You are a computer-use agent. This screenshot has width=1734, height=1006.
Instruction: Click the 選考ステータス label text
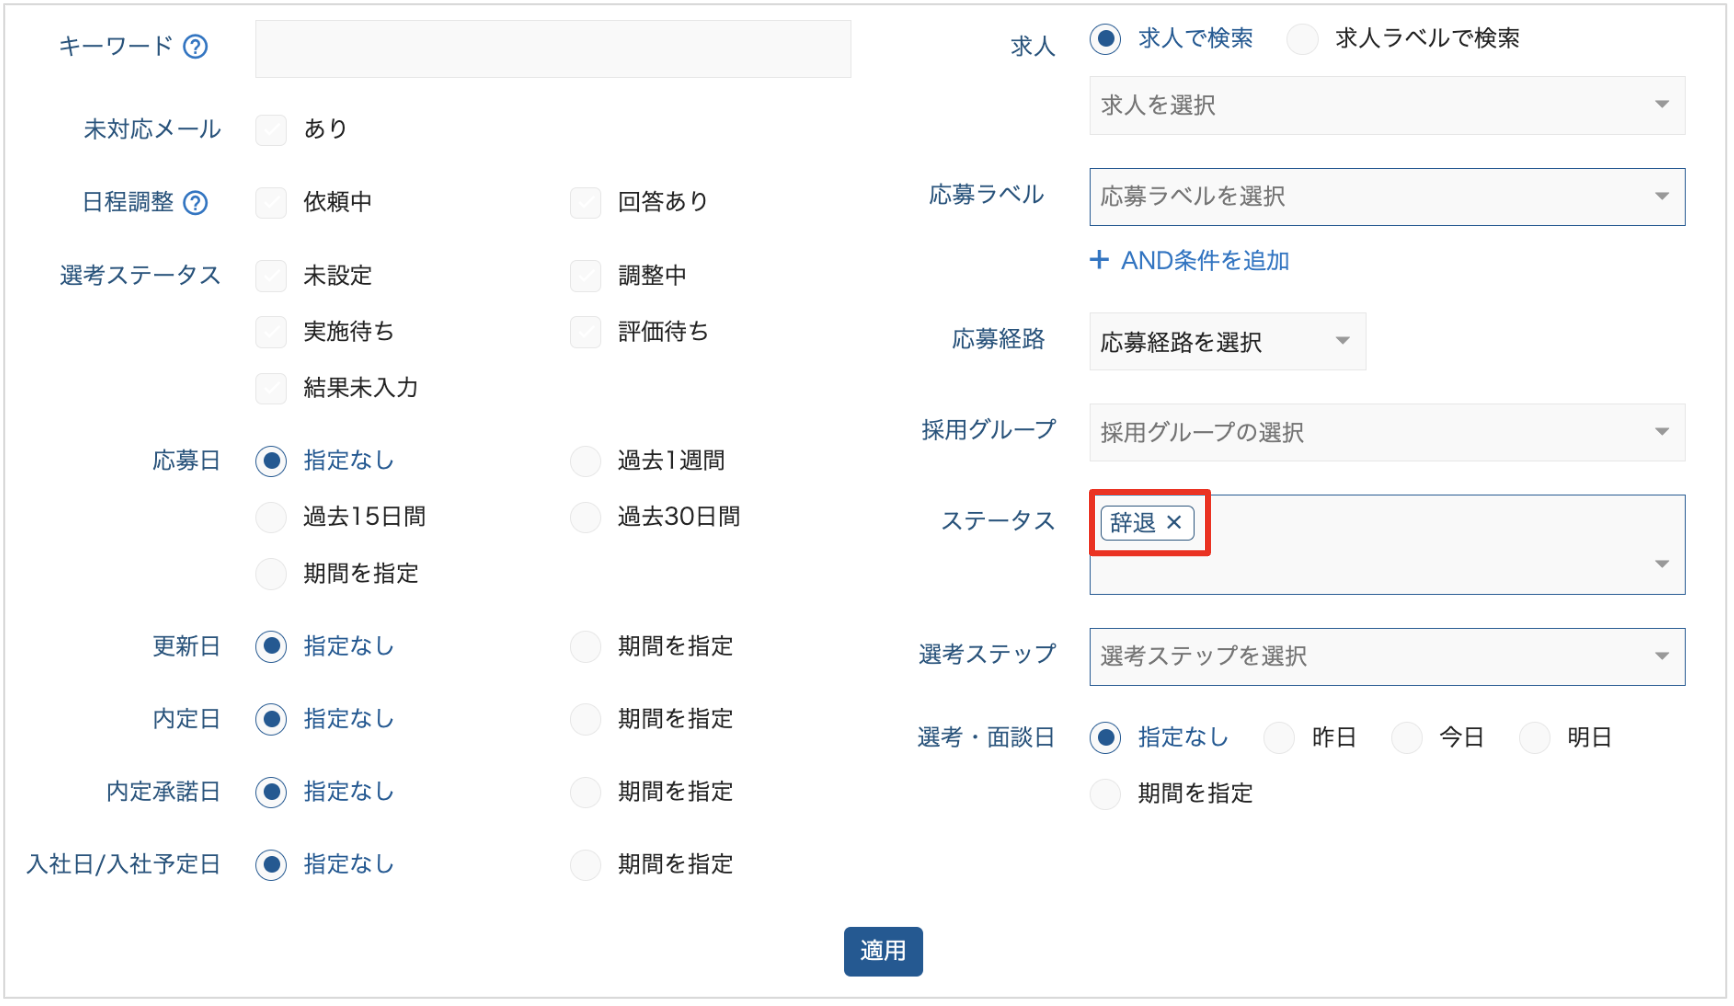[x=140, y=276]
